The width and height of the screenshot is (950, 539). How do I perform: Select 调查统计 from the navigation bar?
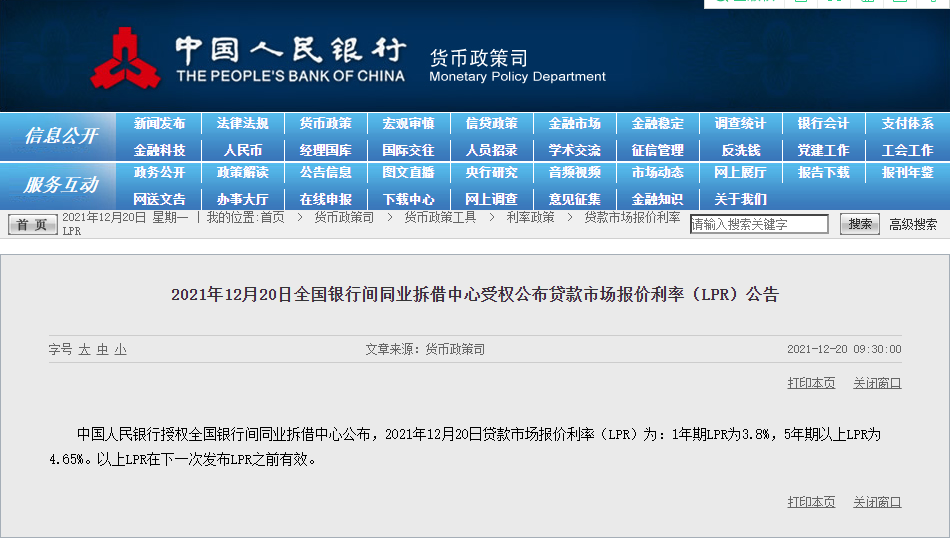[740, 124]
